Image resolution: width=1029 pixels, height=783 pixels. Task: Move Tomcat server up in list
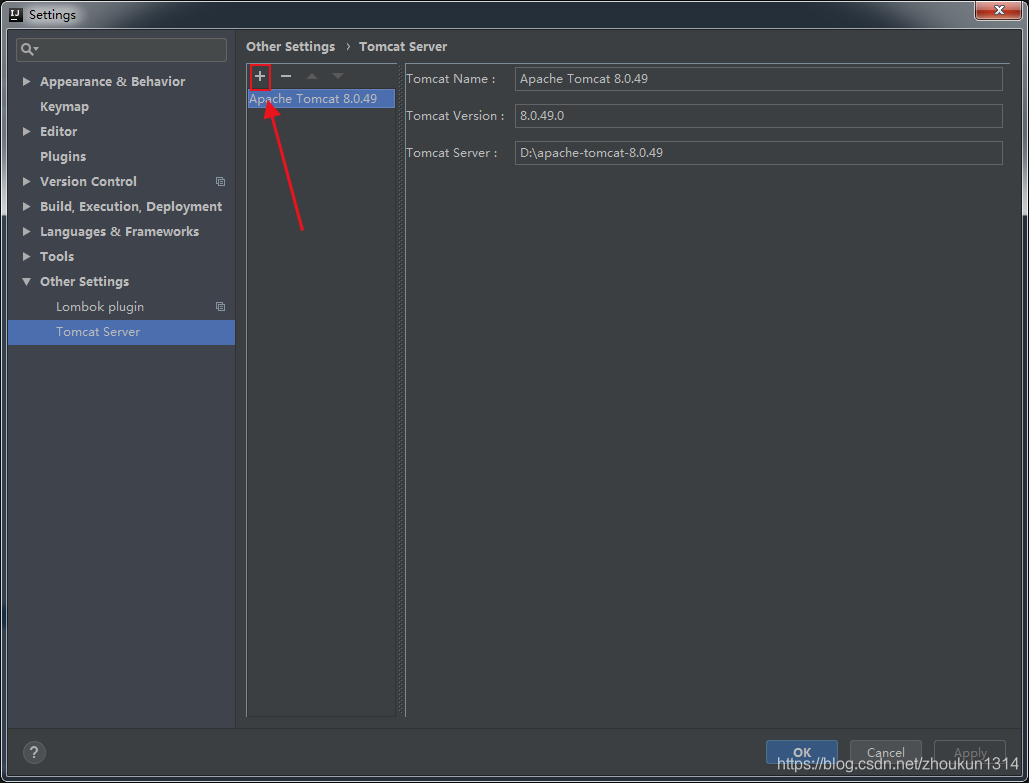click(x=312, y=76)
